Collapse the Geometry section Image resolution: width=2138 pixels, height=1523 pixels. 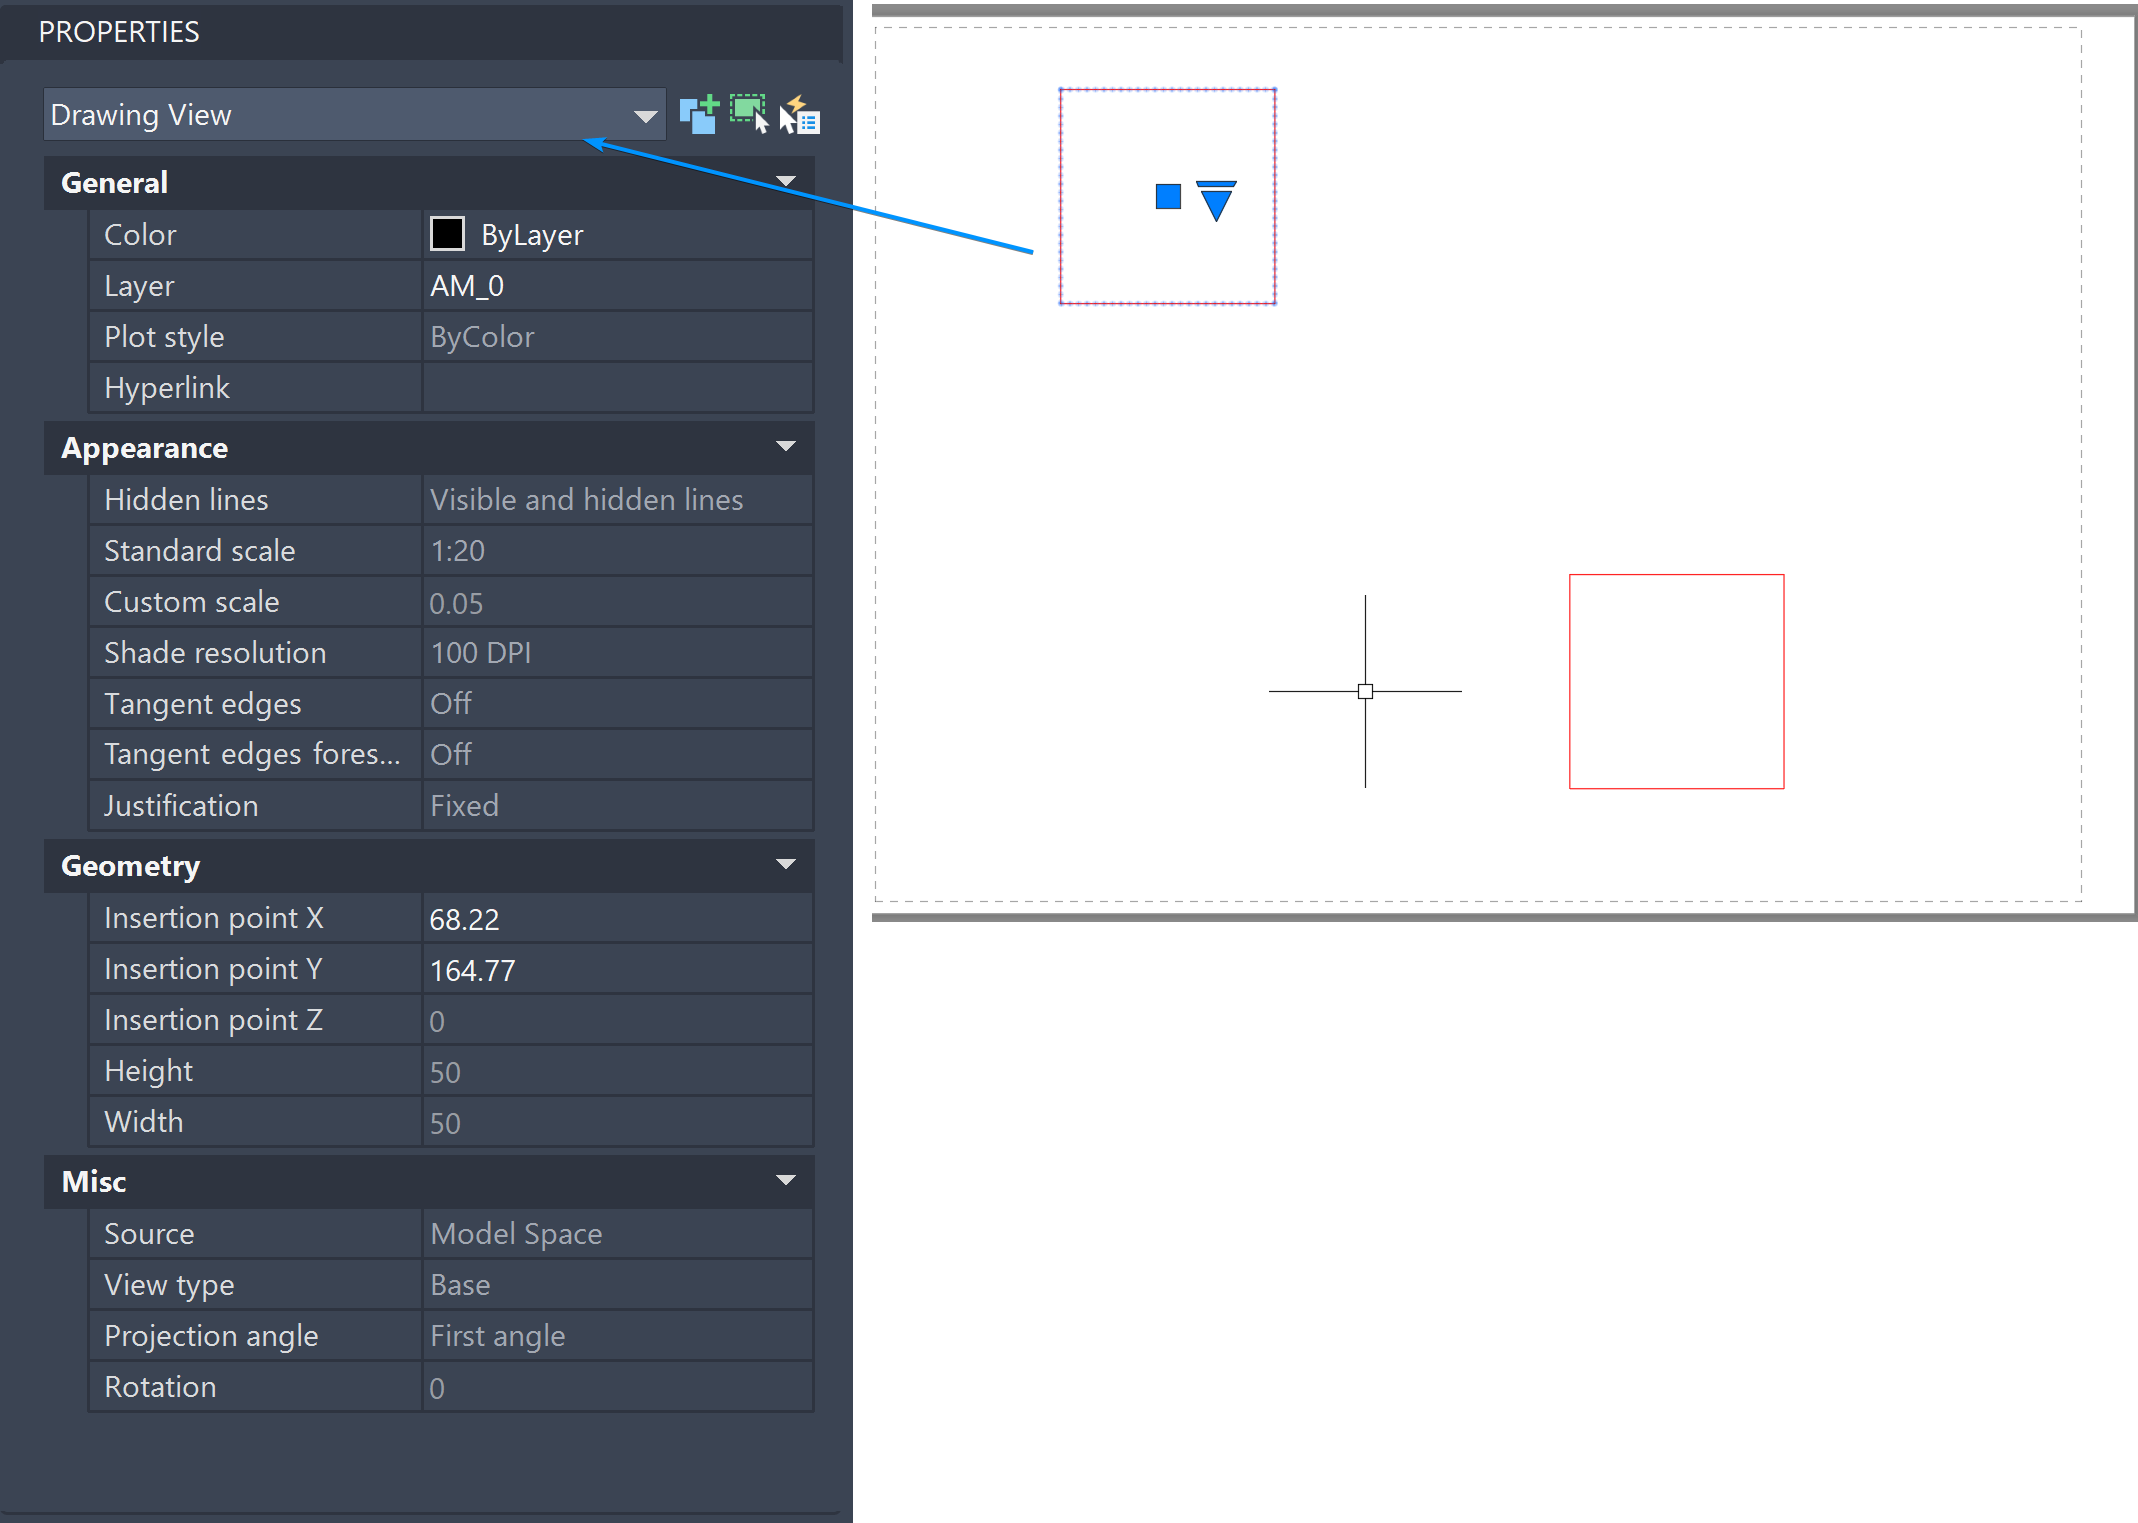point(786,864)
